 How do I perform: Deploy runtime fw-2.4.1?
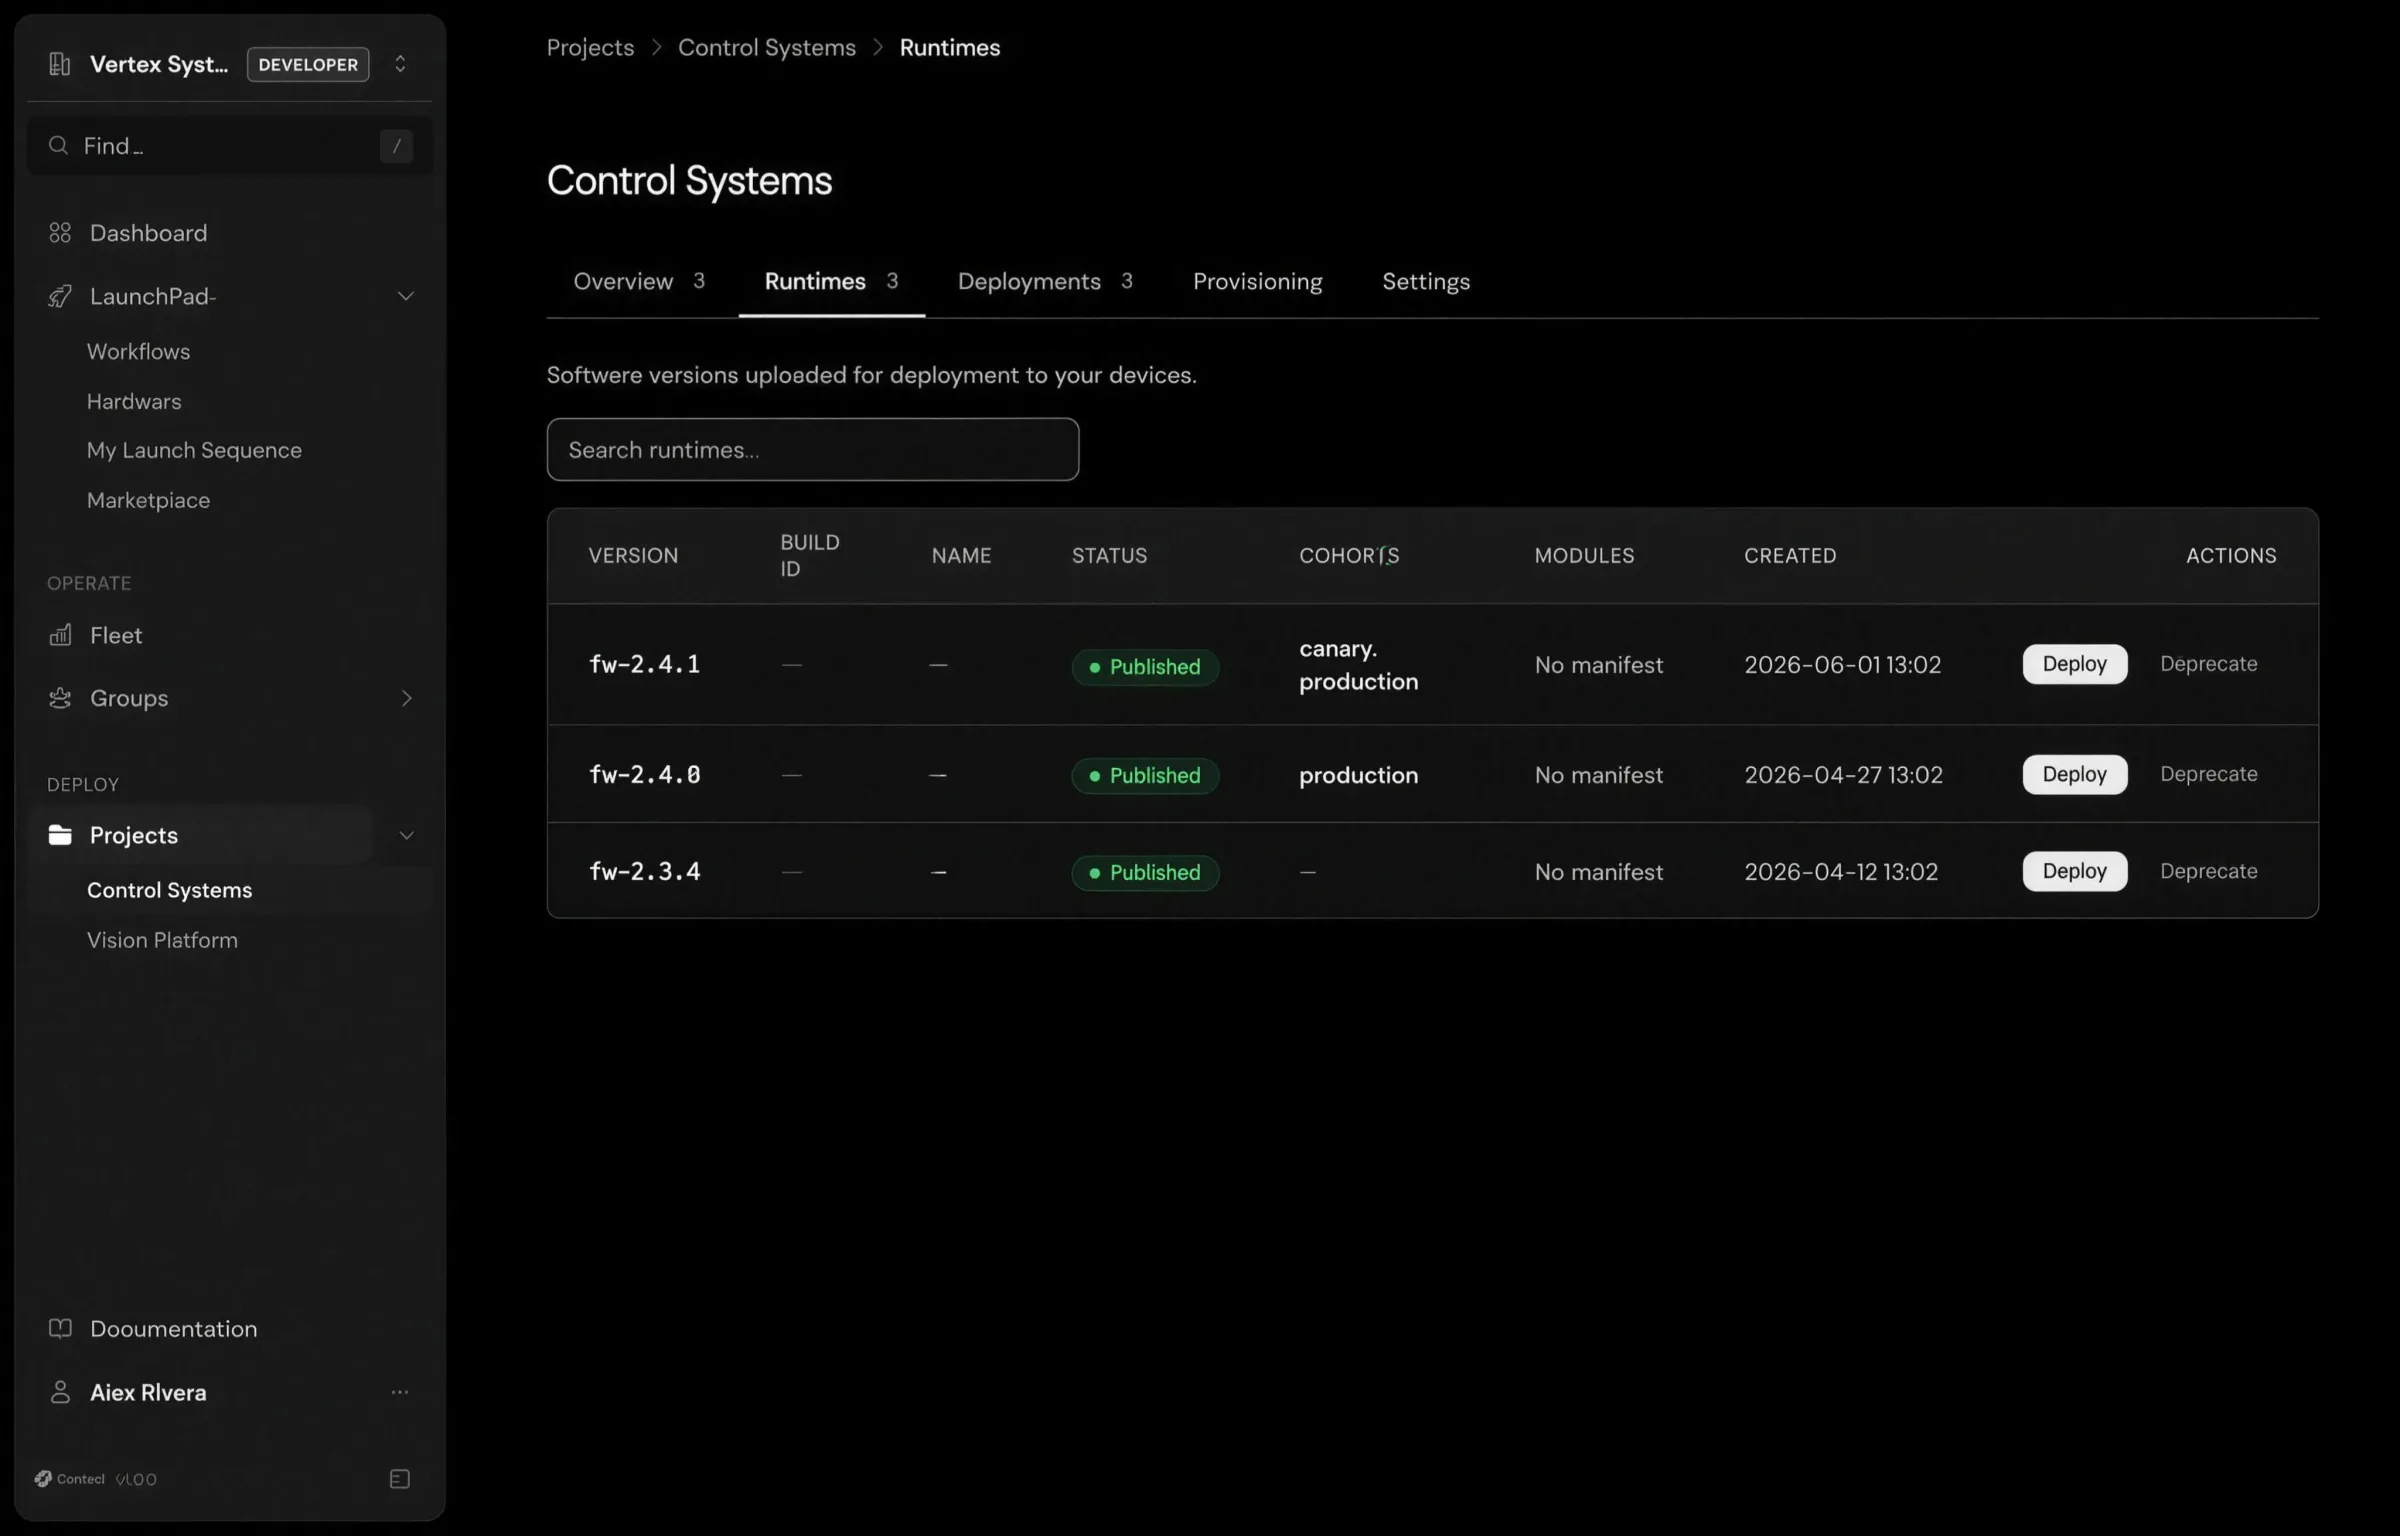pos(2075,664)
